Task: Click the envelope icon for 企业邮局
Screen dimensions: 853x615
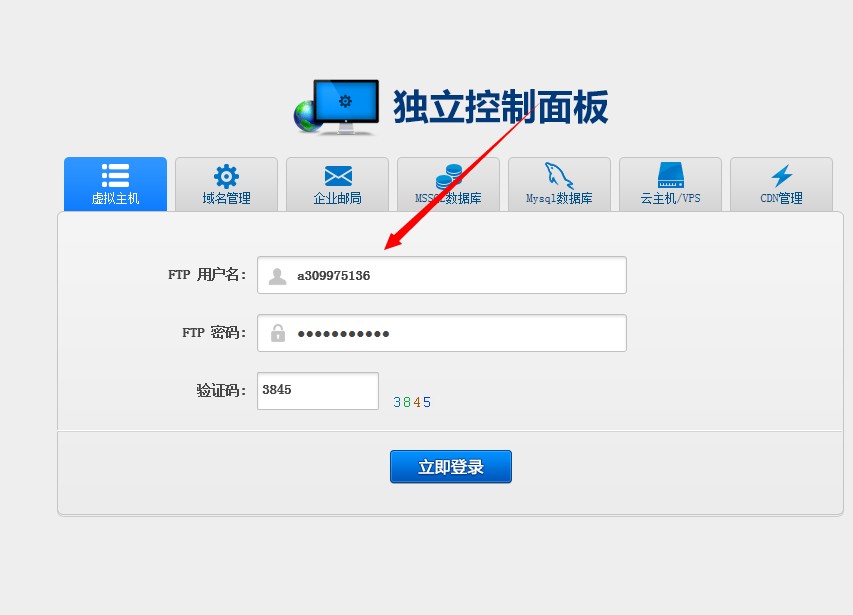Action: coord(338,176)
